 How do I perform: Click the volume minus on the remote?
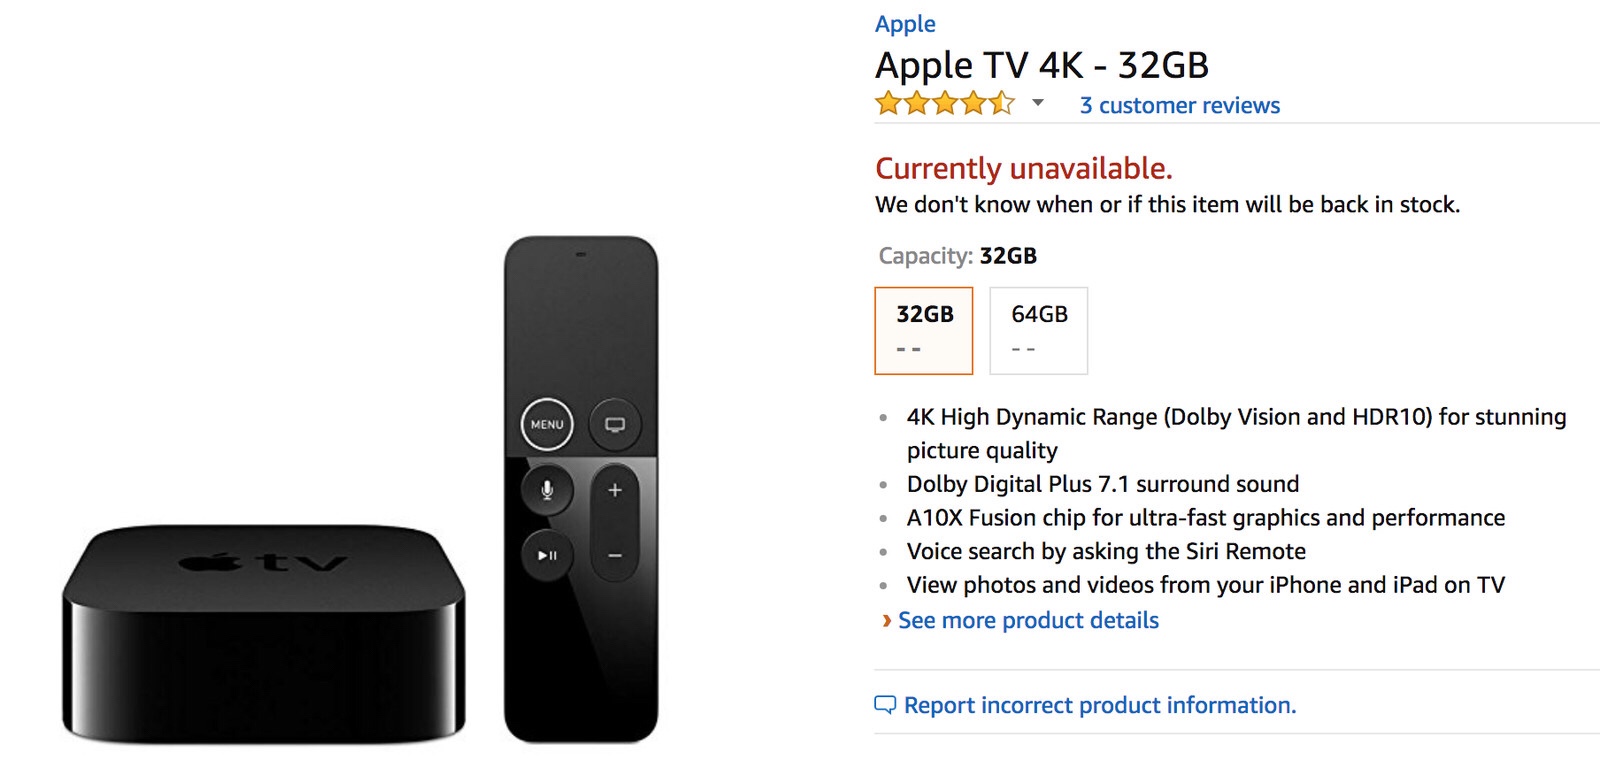click(x=615, y=555)
